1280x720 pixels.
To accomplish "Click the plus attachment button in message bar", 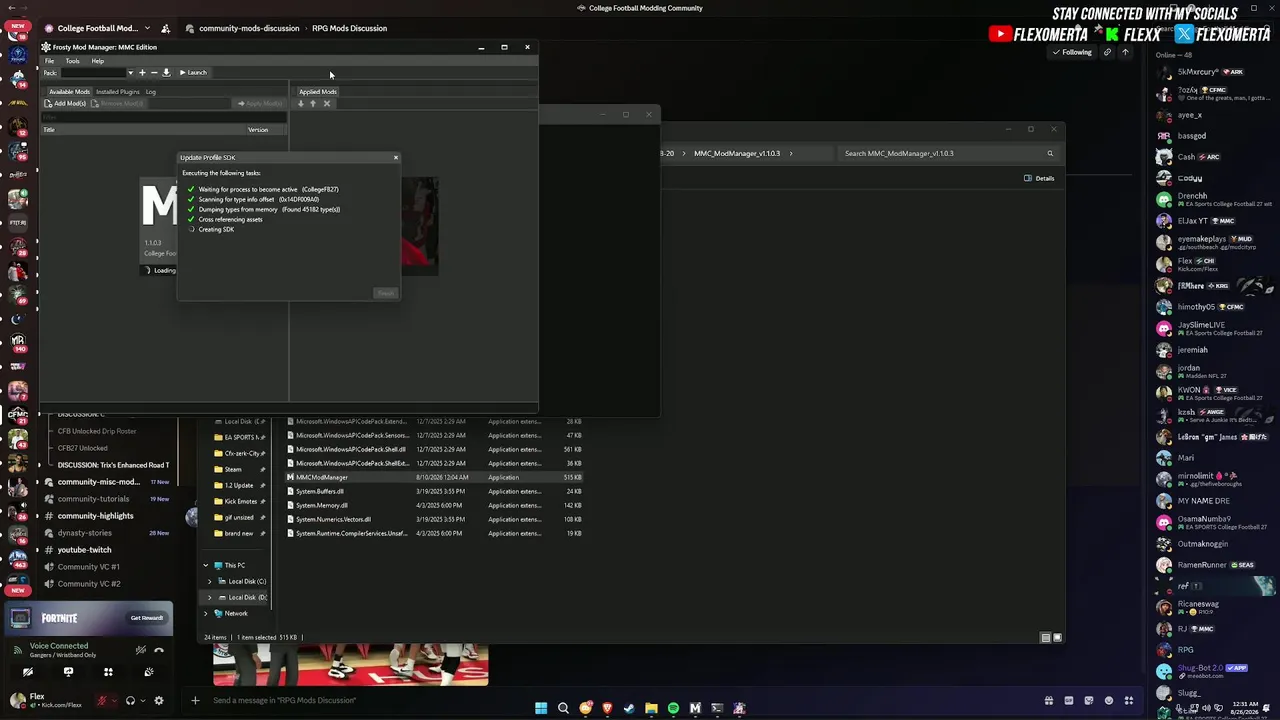I will coord(195,700).
